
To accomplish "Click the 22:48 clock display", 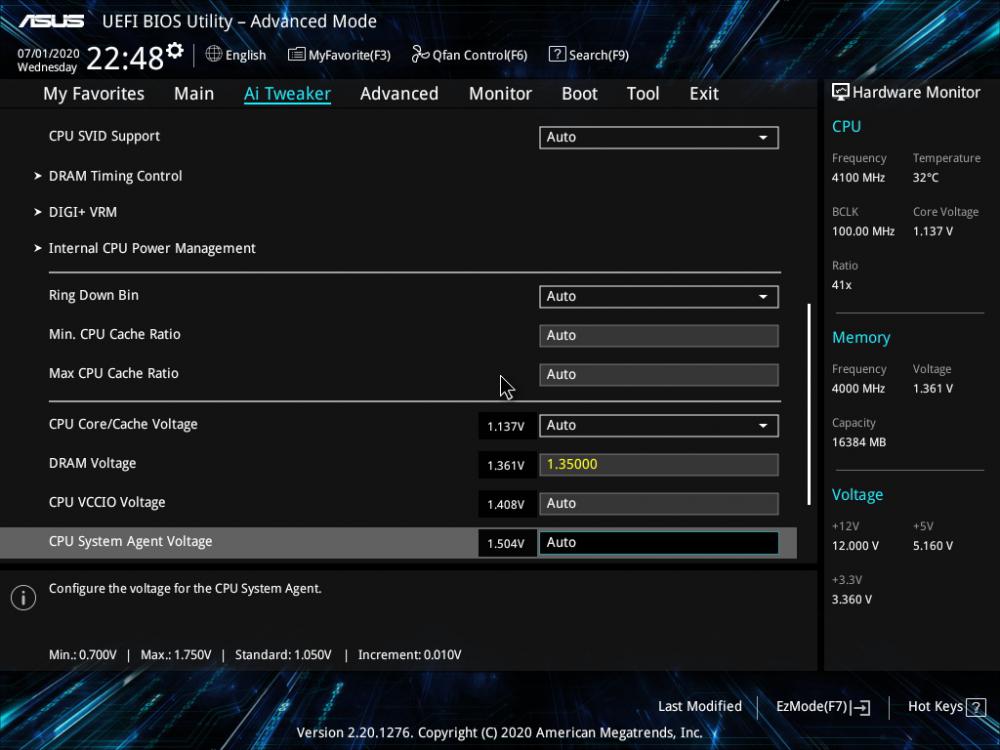I will pos(125,59).
